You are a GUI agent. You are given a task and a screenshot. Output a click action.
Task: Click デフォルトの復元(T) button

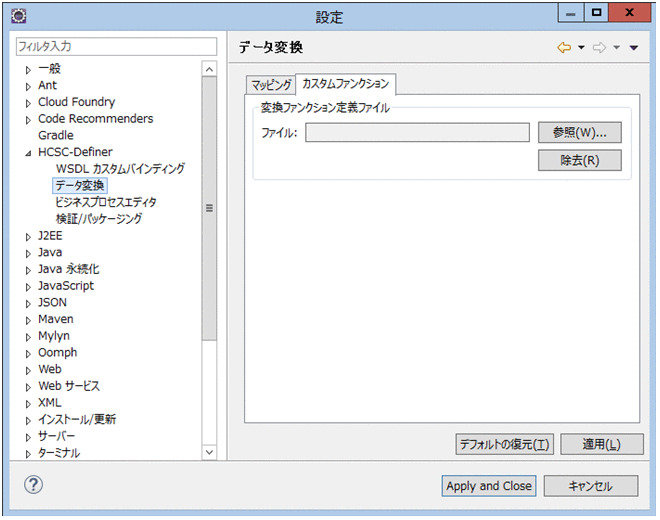pos(504,444)
